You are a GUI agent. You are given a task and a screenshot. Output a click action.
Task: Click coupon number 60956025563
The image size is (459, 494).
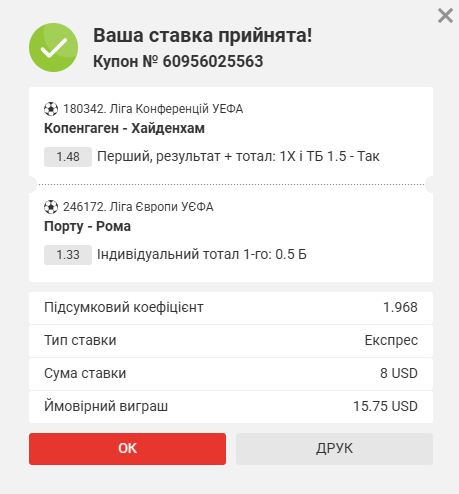coord(213,61)
